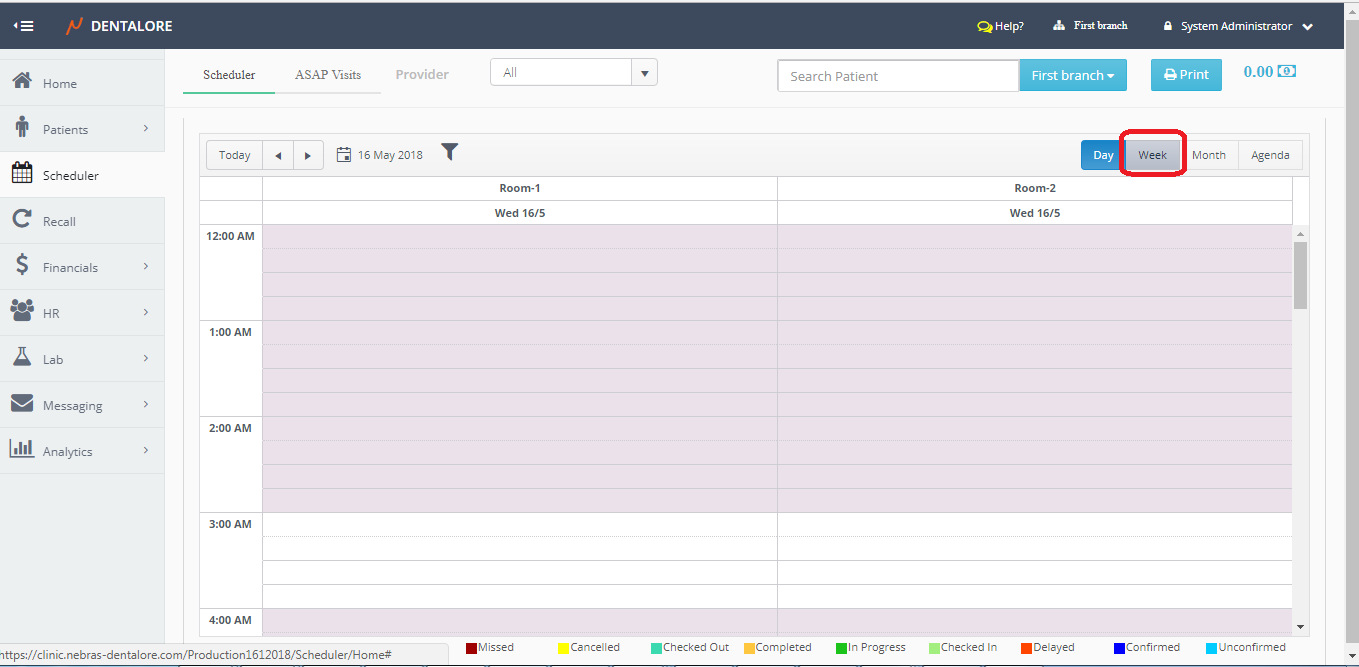1359x667 pixels.
Task: Click the cash balance money icon
Action: tap(1288, 72)
